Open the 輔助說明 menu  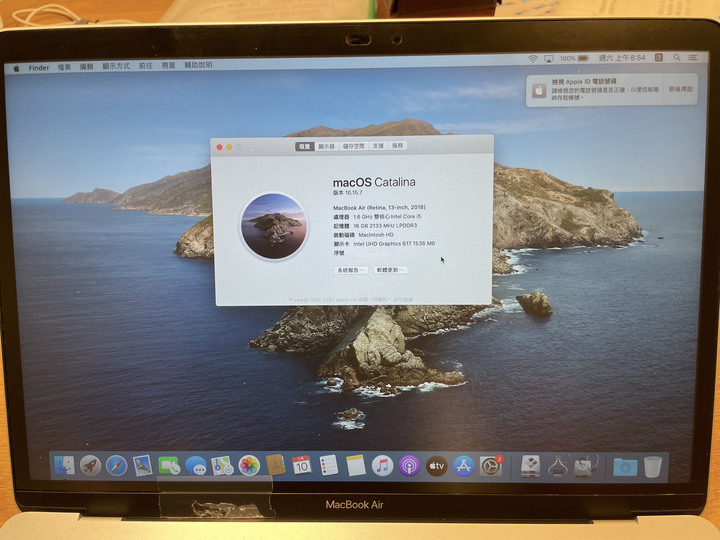[198, 65]
